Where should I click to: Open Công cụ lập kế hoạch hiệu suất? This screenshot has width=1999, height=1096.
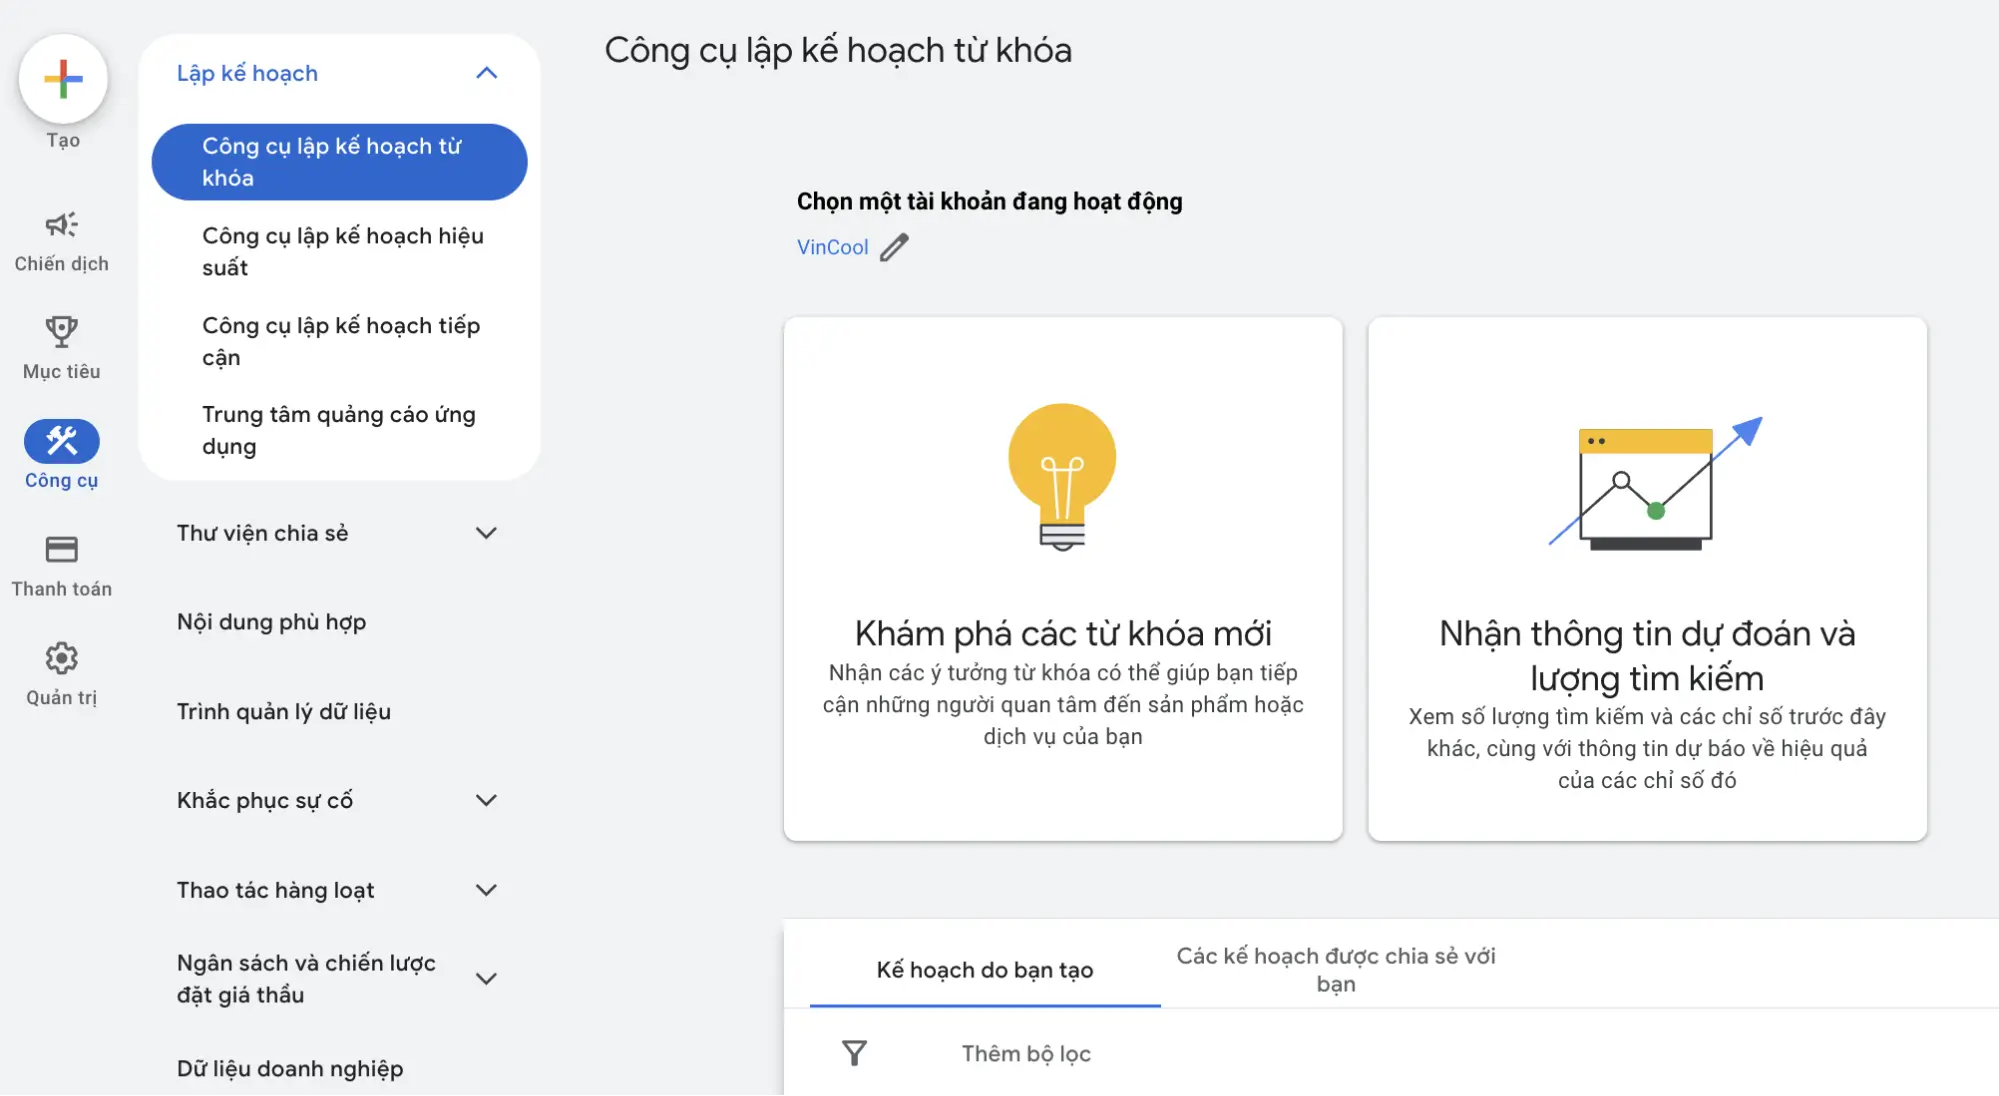click(343, 252)
